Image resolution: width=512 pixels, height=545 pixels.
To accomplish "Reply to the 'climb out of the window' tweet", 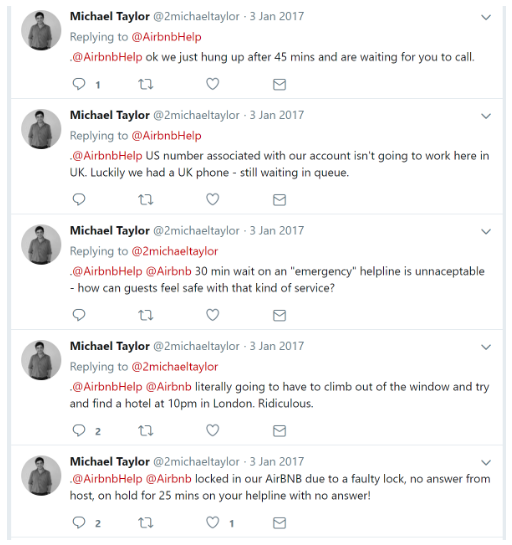I will point(79,431).
